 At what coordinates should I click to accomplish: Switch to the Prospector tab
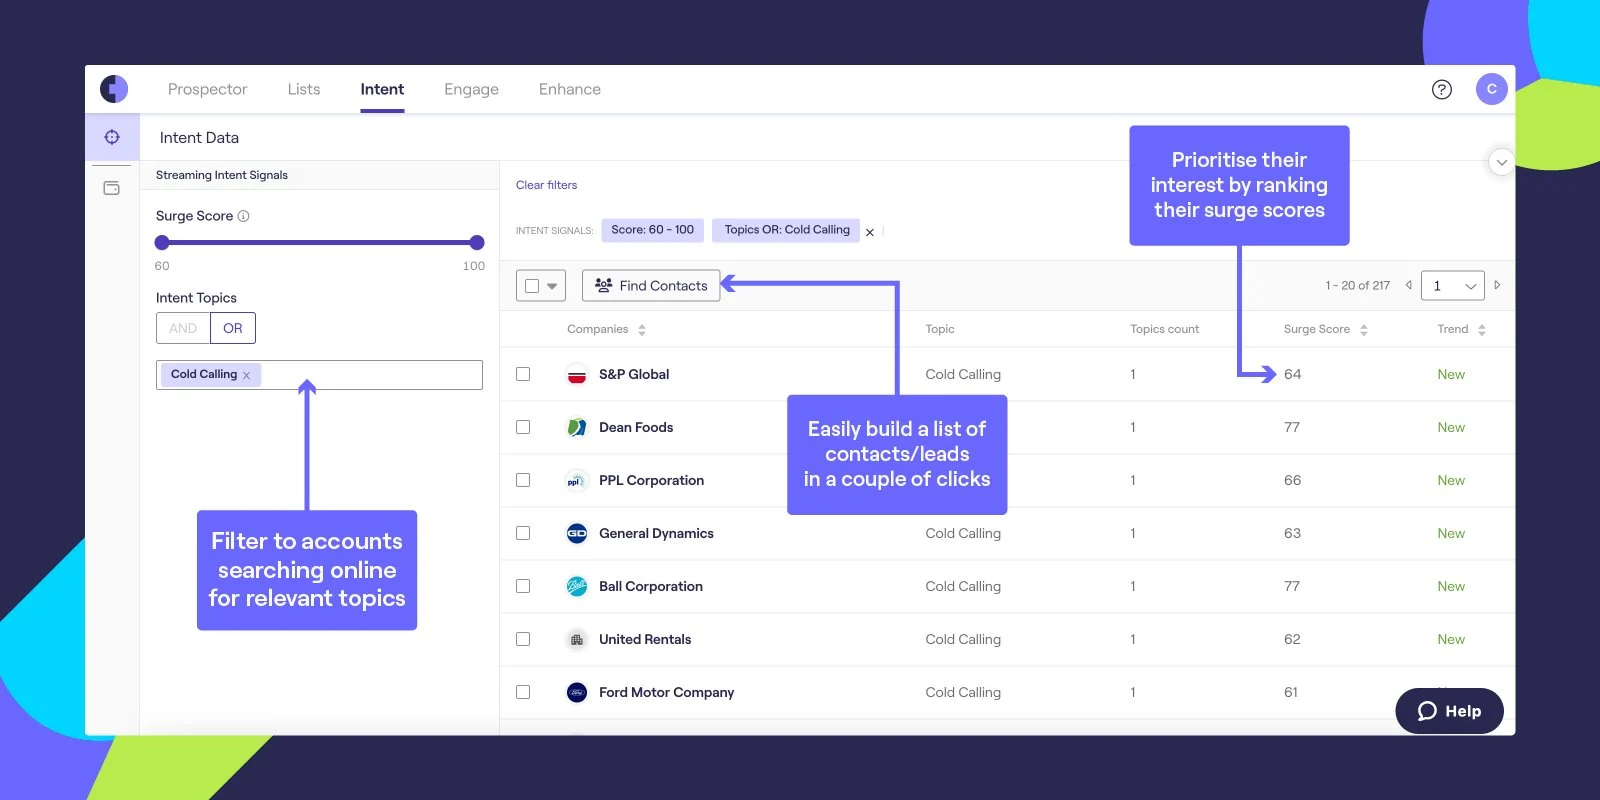tap(207, 89)
